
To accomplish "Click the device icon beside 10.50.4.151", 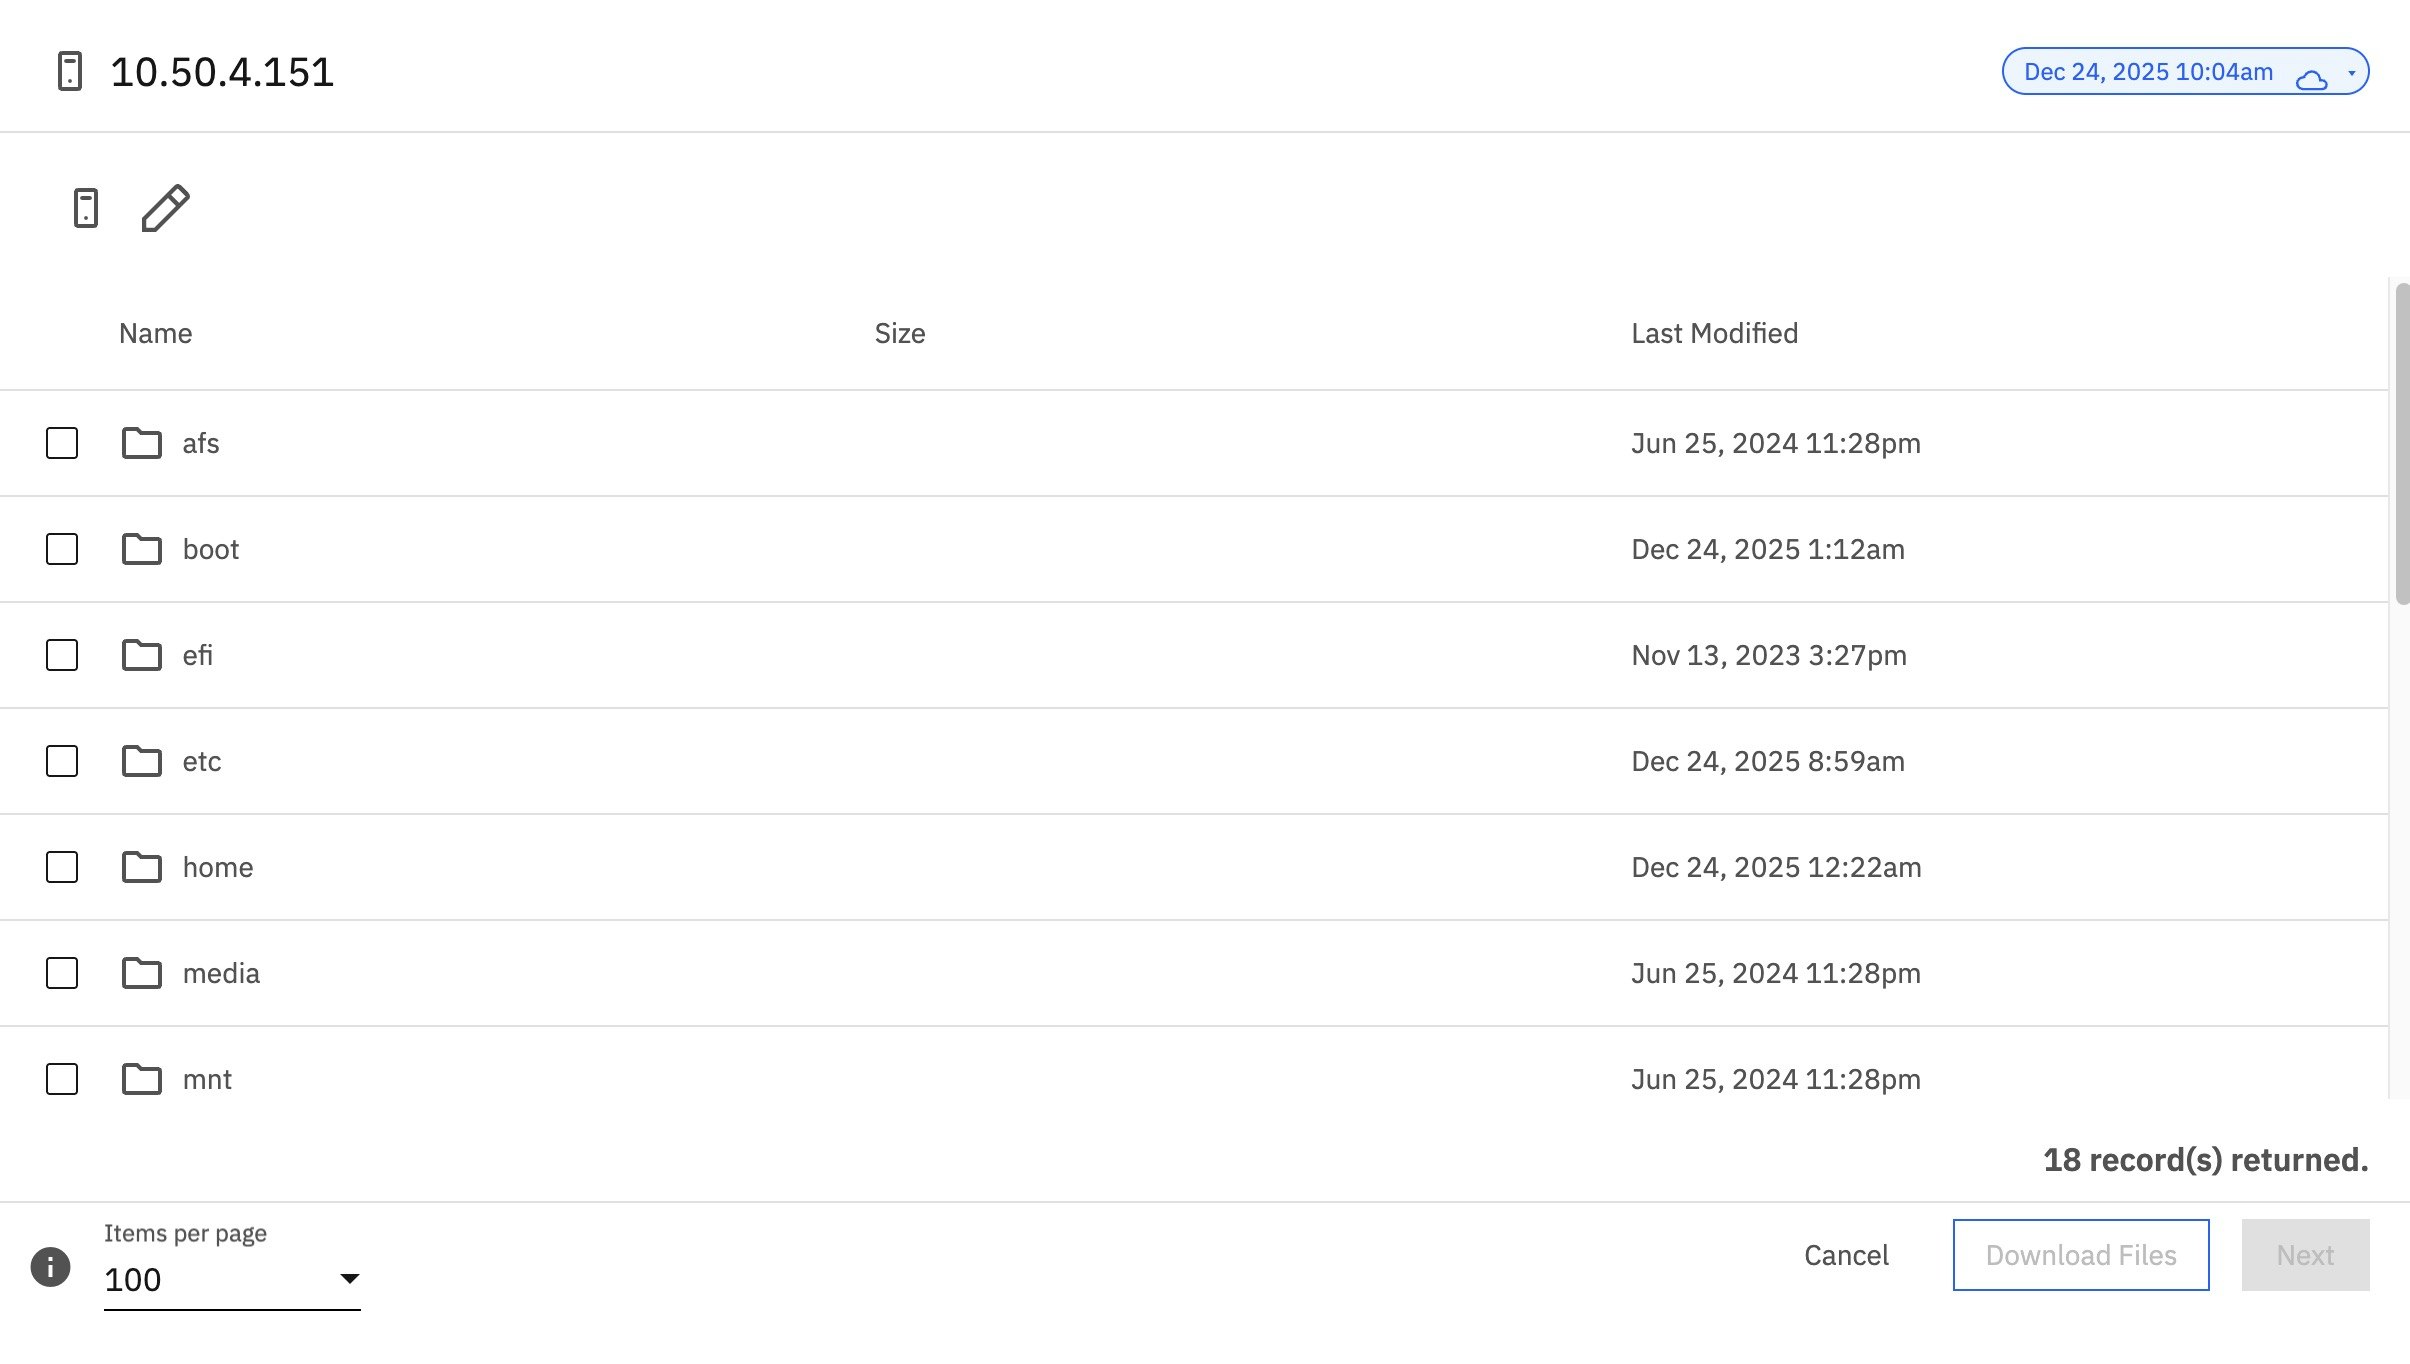I will pyautogui.click(x=69, y=70).
